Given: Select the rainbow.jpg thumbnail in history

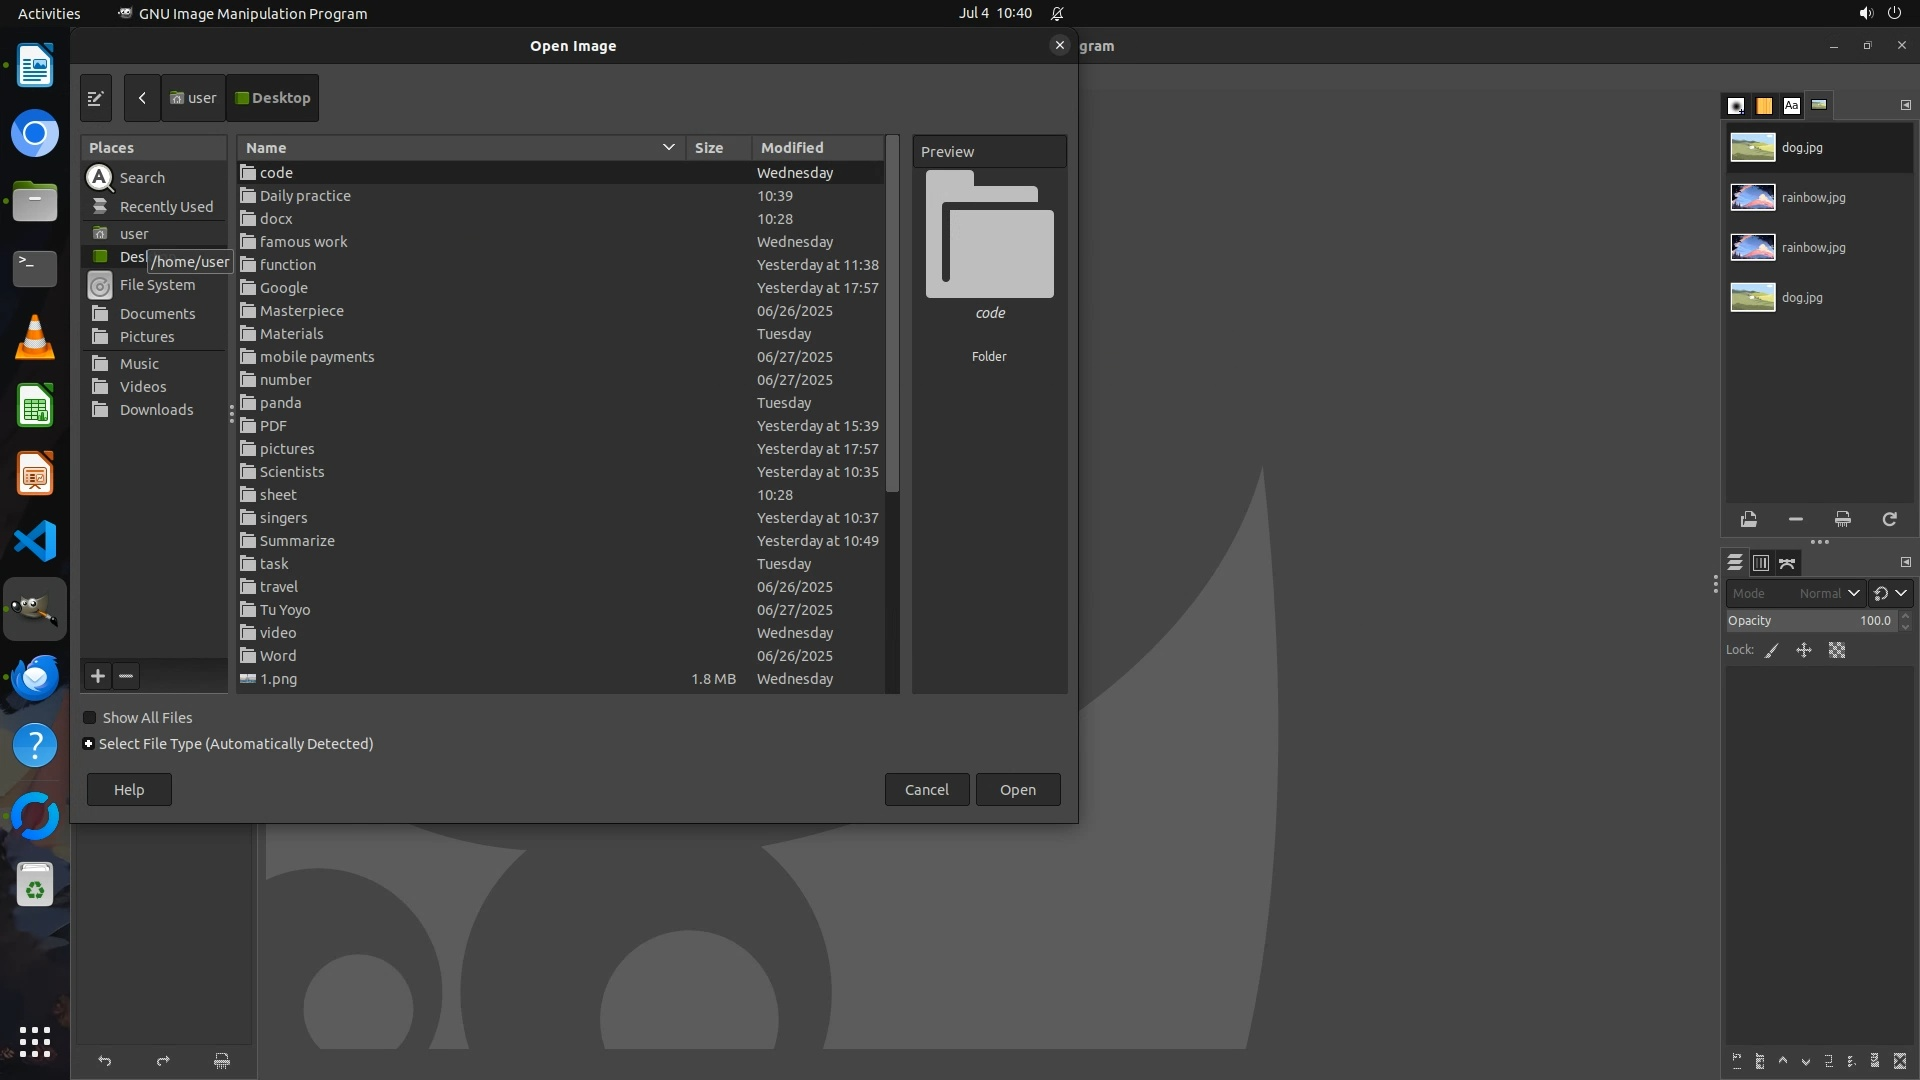Looking at the screenshot, I should click(1752, 198).
